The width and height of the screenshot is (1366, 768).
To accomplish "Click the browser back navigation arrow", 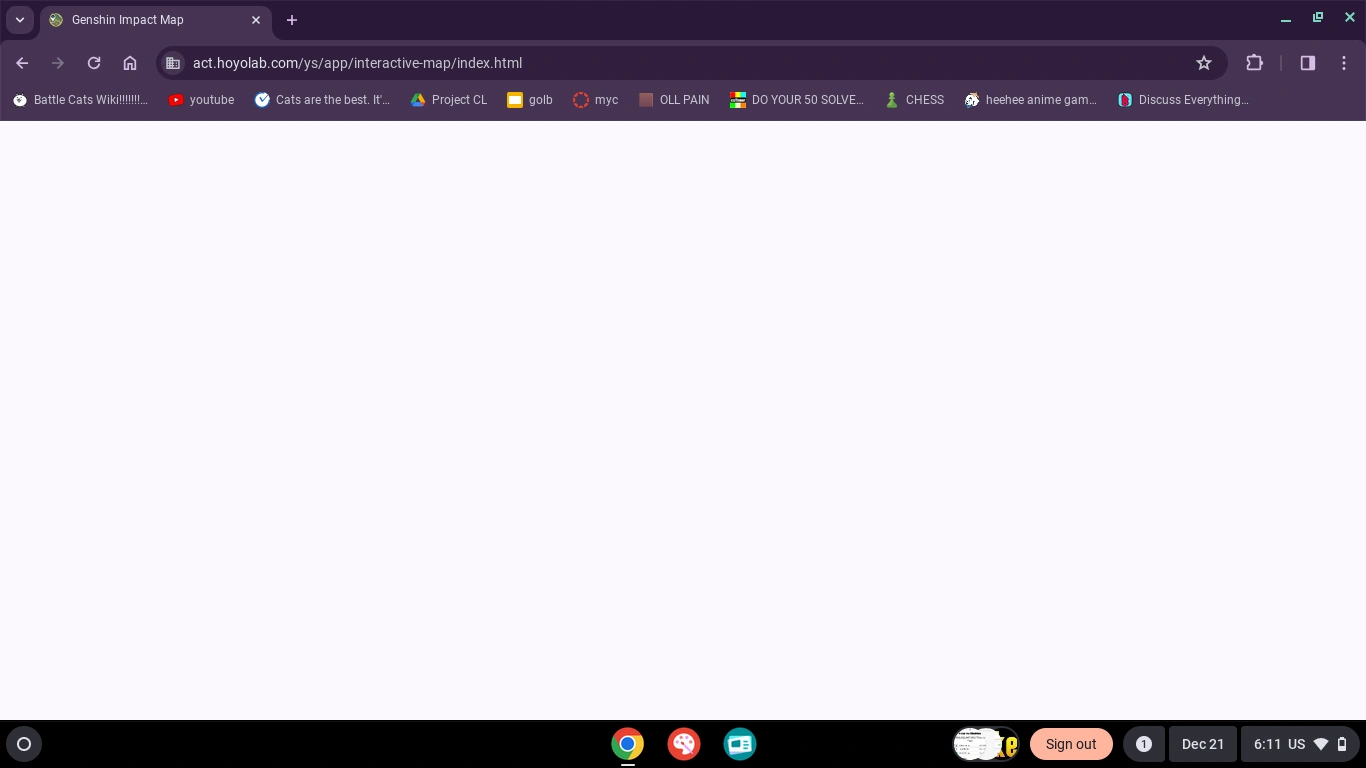I will coord(22,63).
